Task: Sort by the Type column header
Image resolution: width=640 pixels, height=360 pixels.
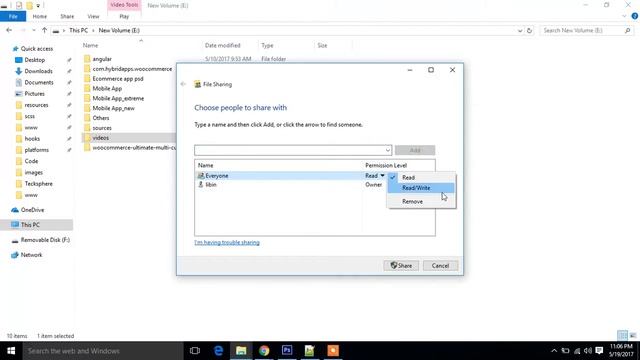Action: tap(267, 45)
